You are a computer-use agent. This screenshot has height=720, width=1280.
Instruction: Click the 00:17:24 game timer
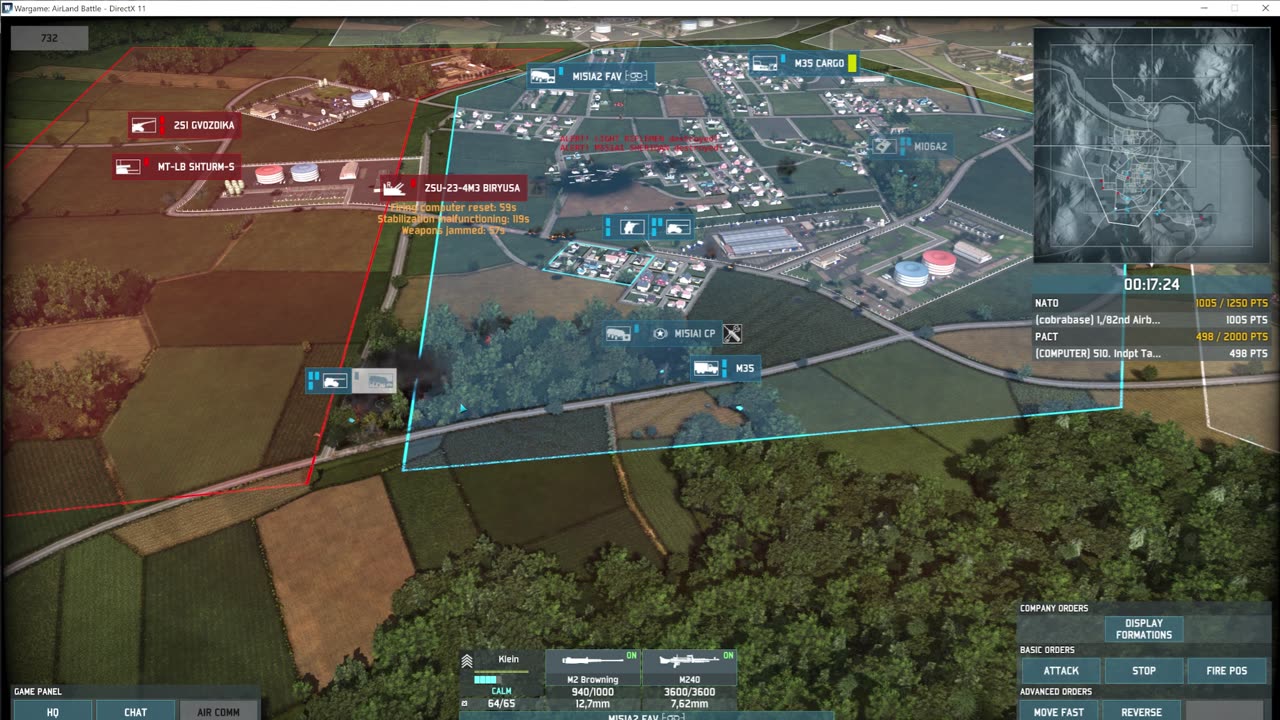(x=1151, y=285)
